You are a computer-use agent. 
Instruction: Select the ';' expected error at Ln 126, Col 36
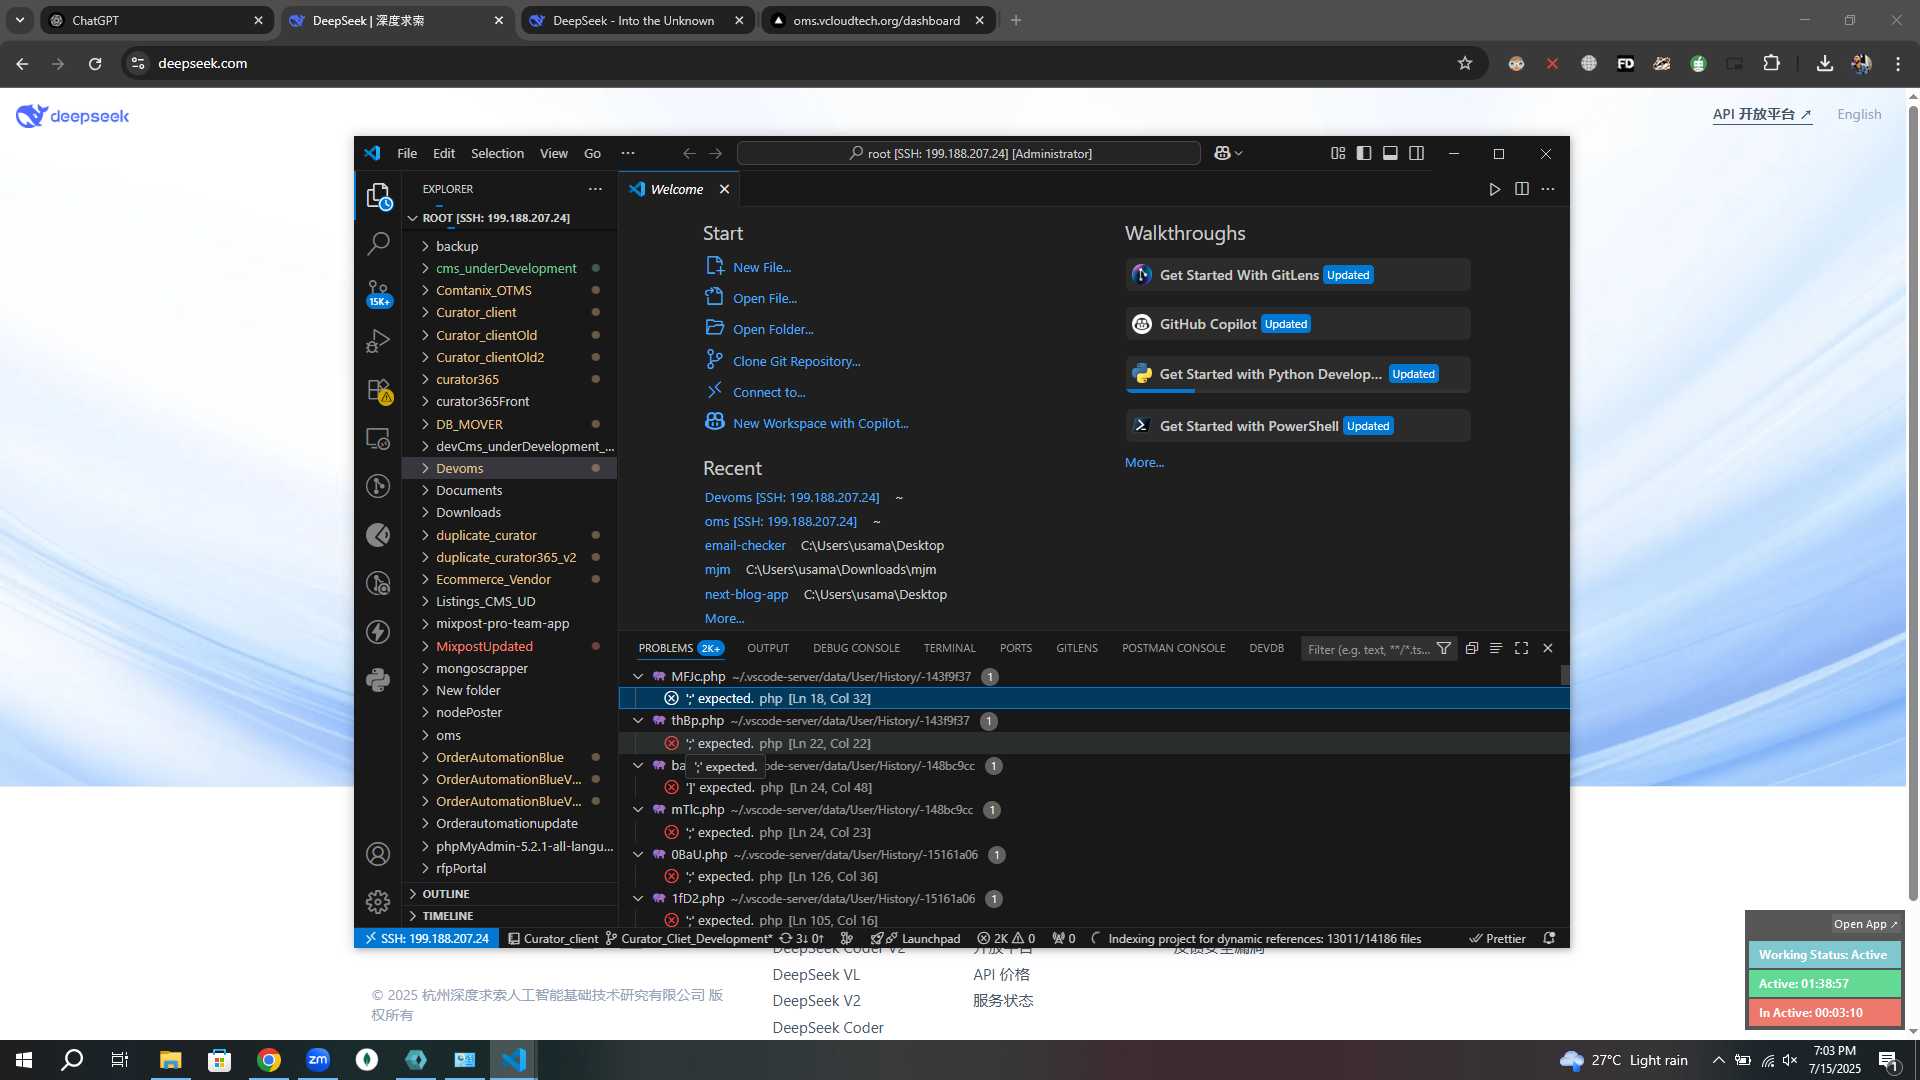pos(1094,876)
